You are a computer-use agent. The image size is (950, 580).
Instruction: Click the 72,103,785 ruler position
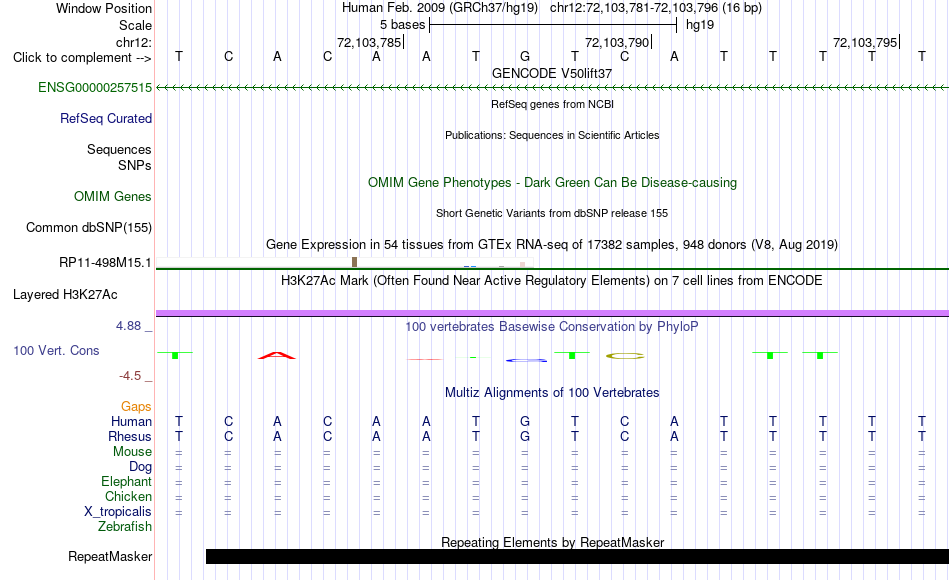pos(369,42)
